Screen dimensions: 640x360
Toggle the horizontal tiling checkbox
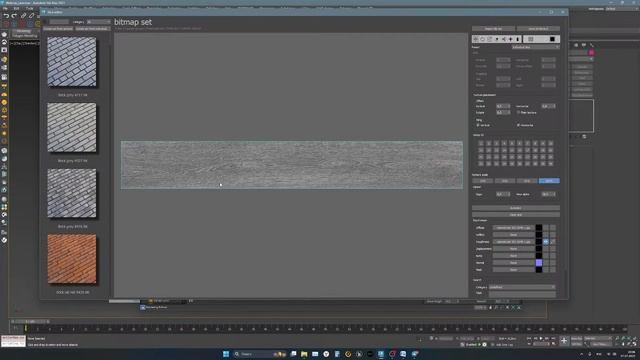[x=518, y=125]
